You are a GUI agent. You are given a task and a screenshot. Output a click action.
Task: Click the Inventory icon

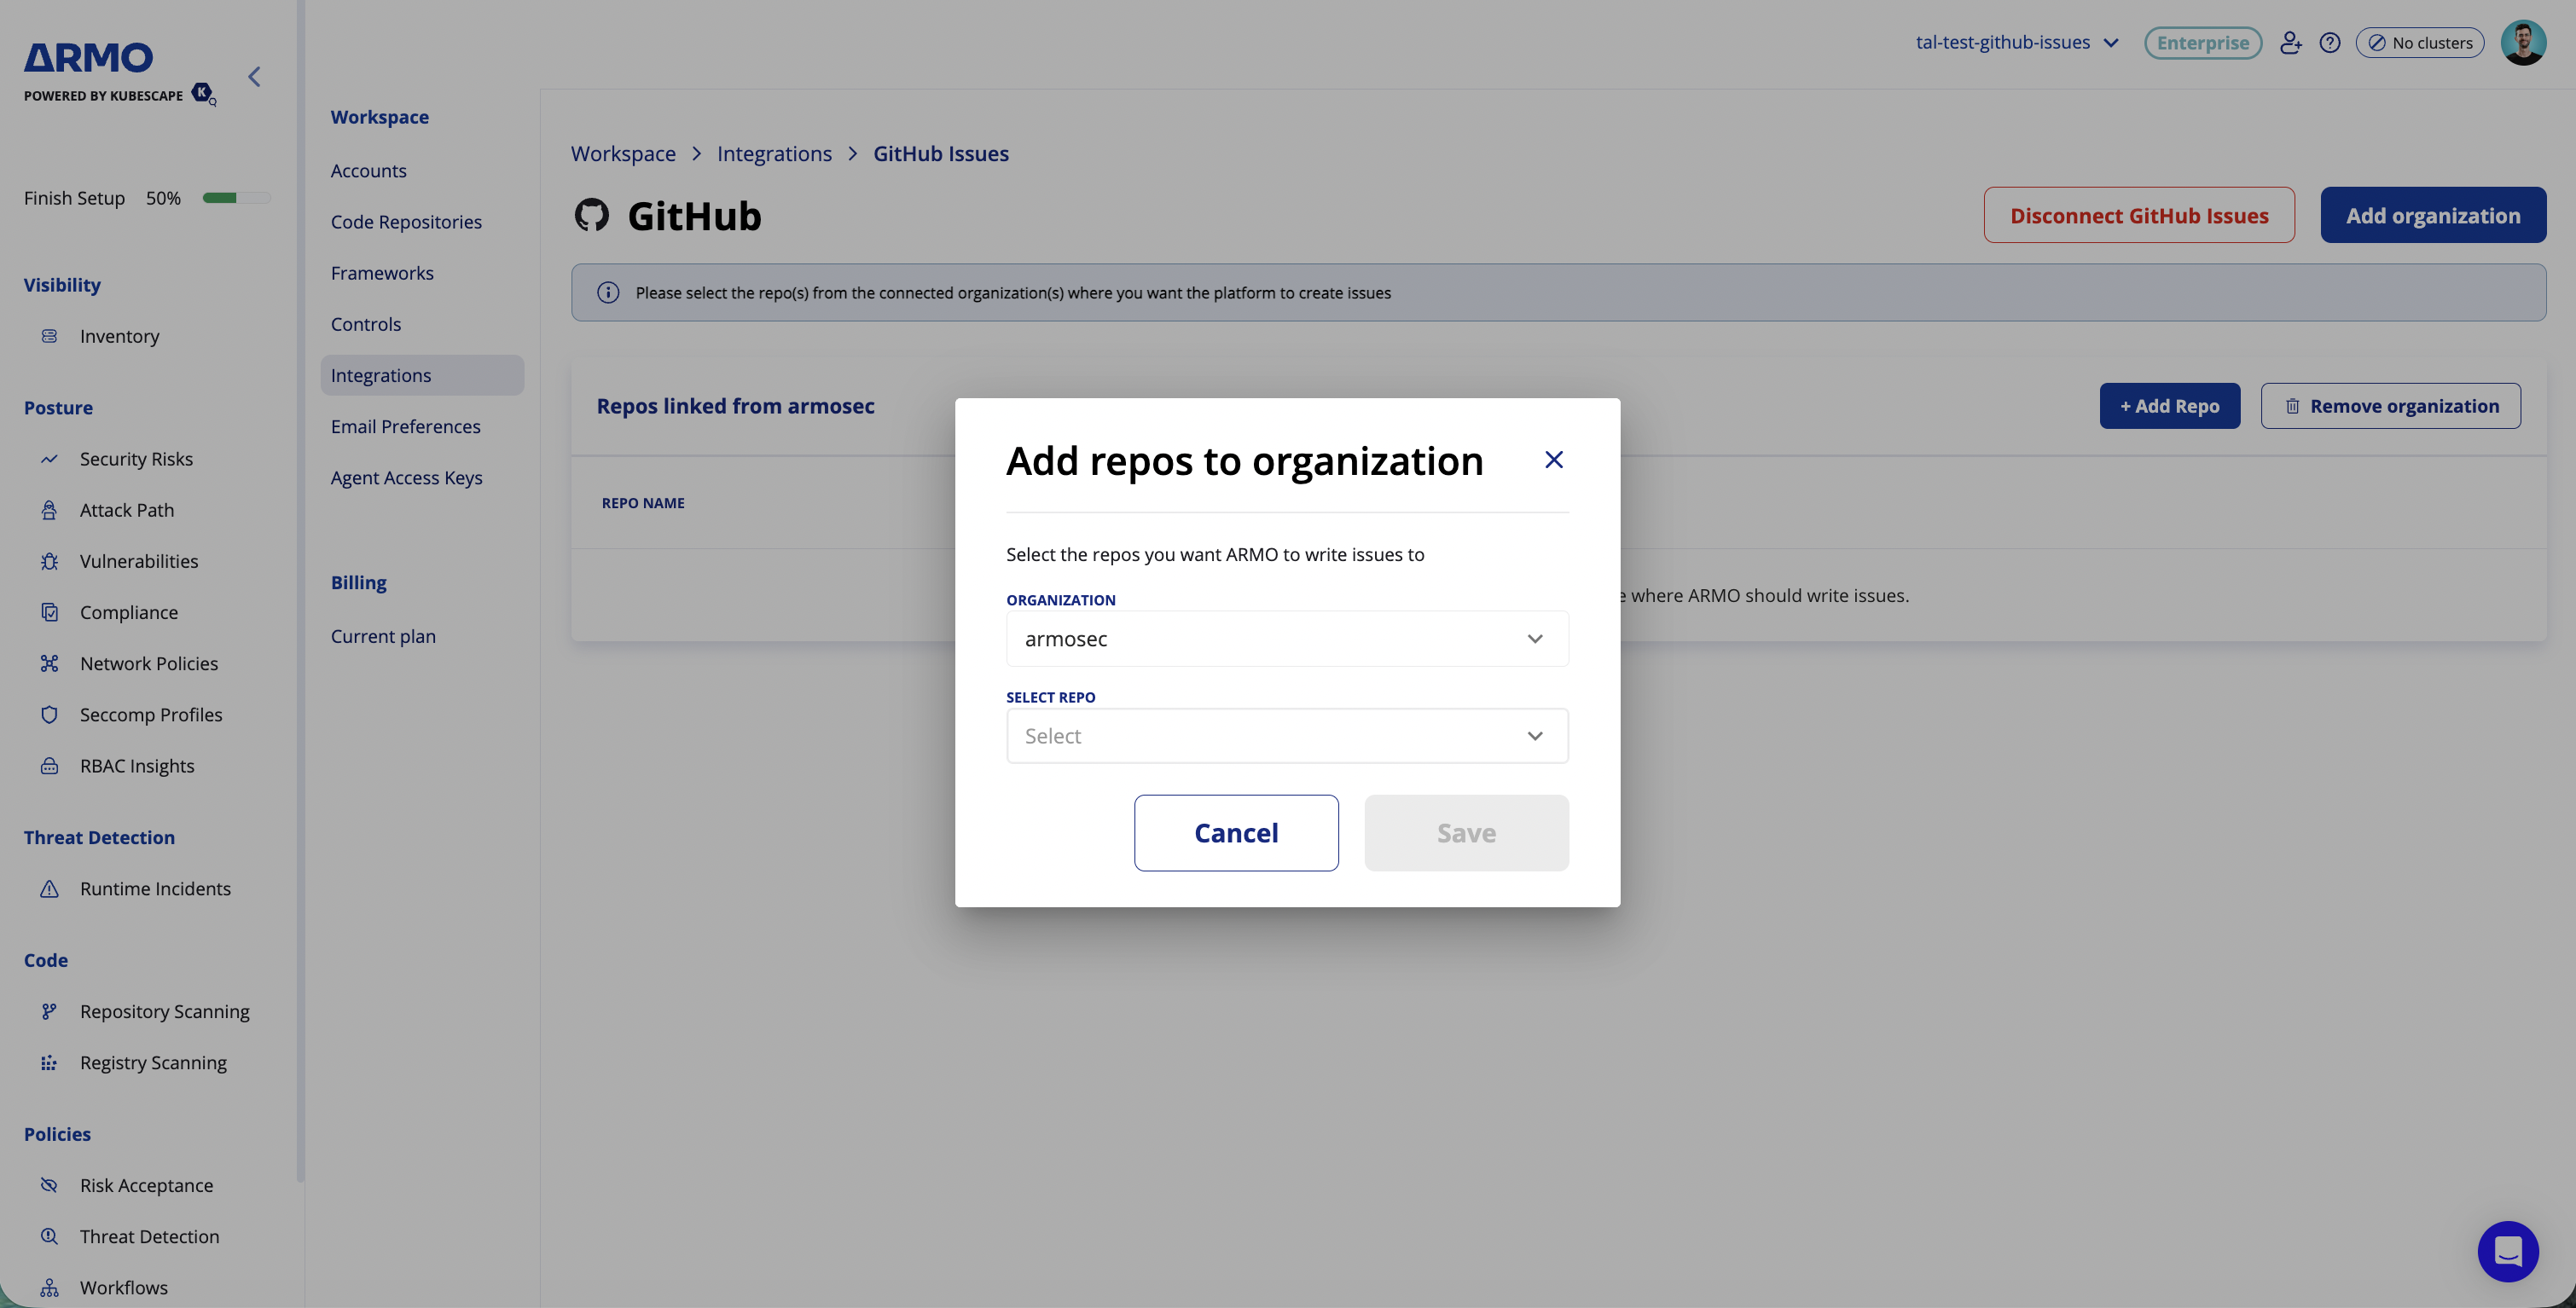(x=49, y=336)
